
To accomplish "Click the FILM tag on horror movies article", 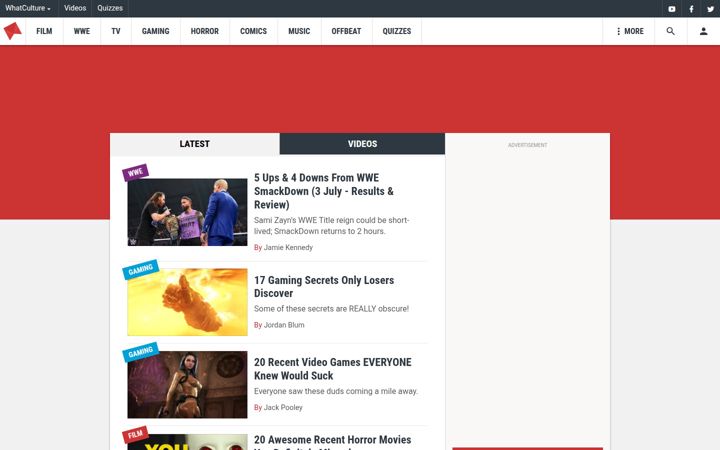I will coord(135,434).
